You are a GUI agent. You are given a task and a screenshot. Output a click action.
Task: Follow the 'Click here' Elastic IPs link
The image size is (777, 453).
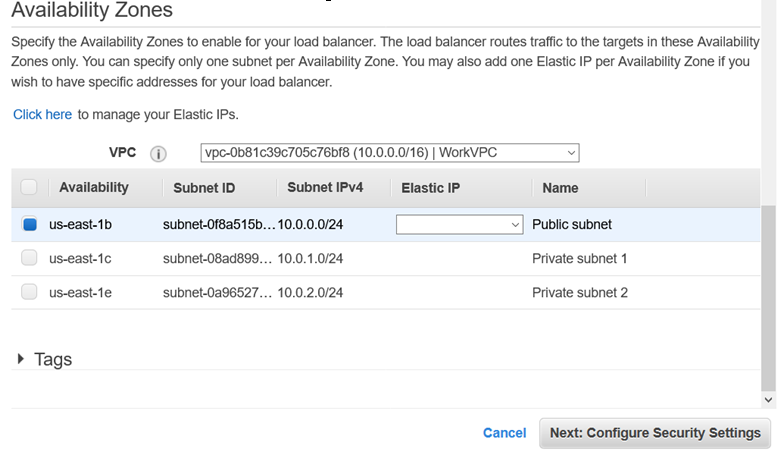(x=42, y=114)
